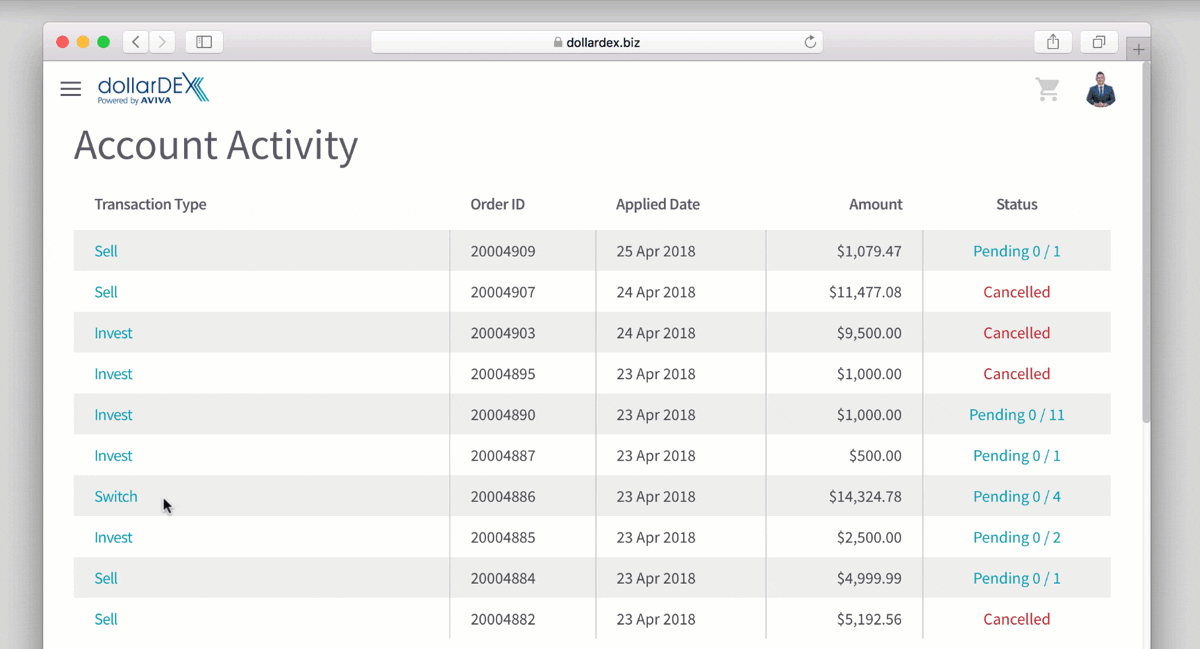Viewport: 1200px width, 649px height.
Task: Select the $11,477.08 amount
Action: [865, 292]
